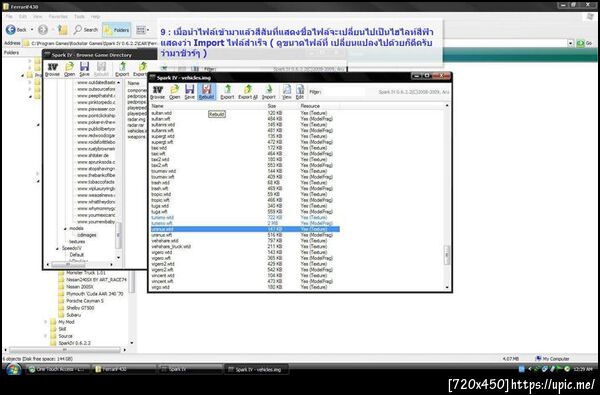Click Save icon in vehicles.img window

pos(189,92)
